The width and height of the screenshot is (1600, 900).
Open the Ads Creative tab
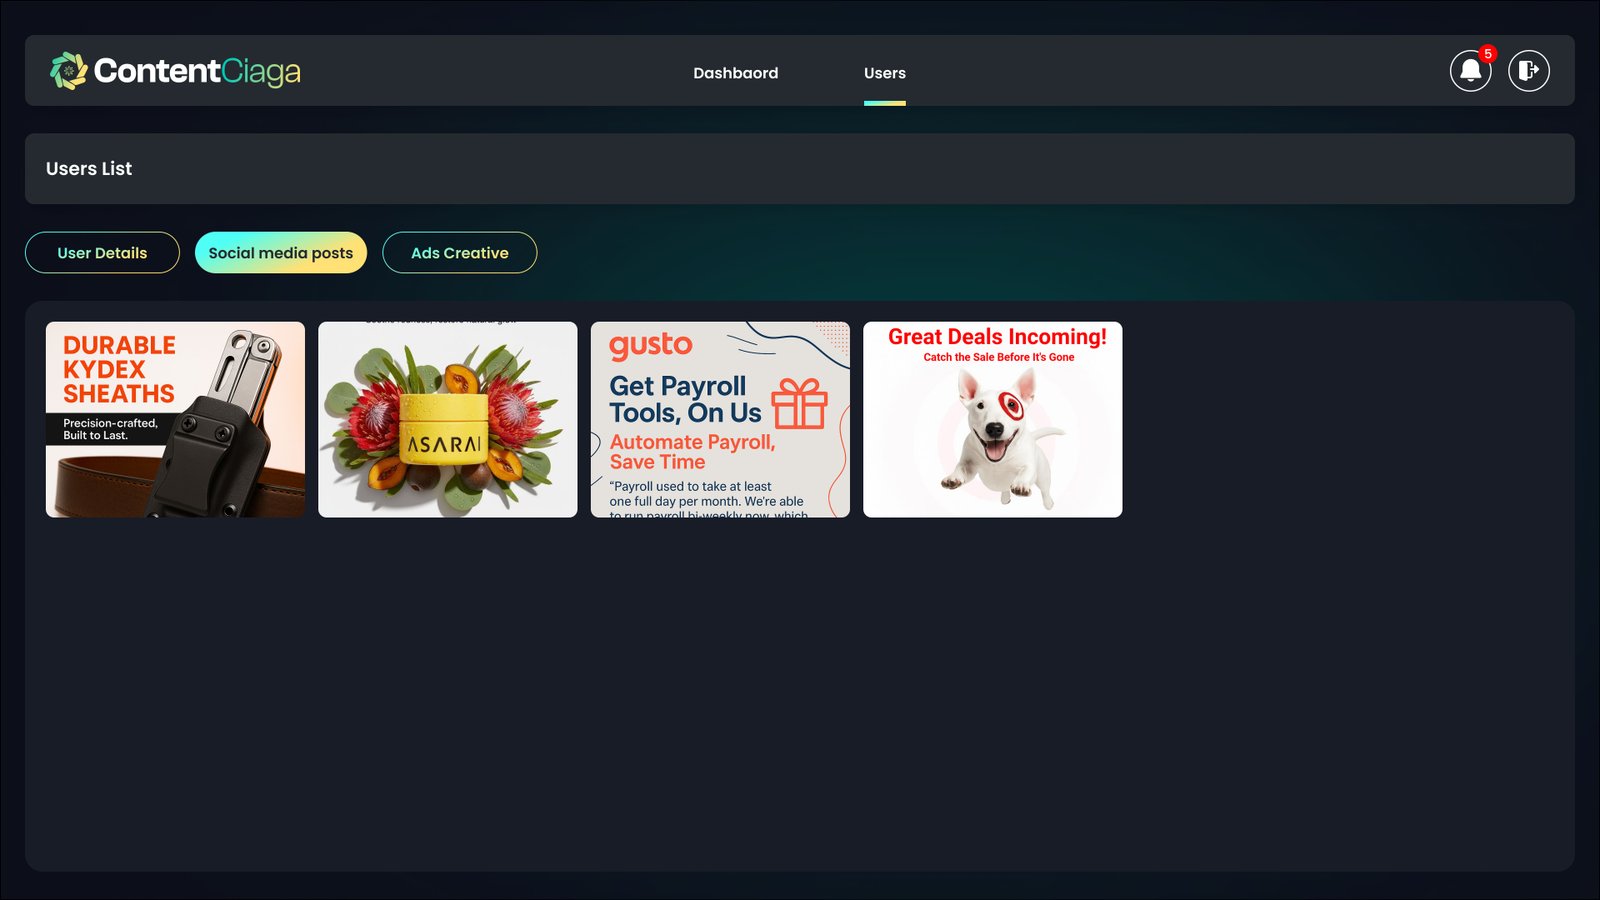coord(460,253)
